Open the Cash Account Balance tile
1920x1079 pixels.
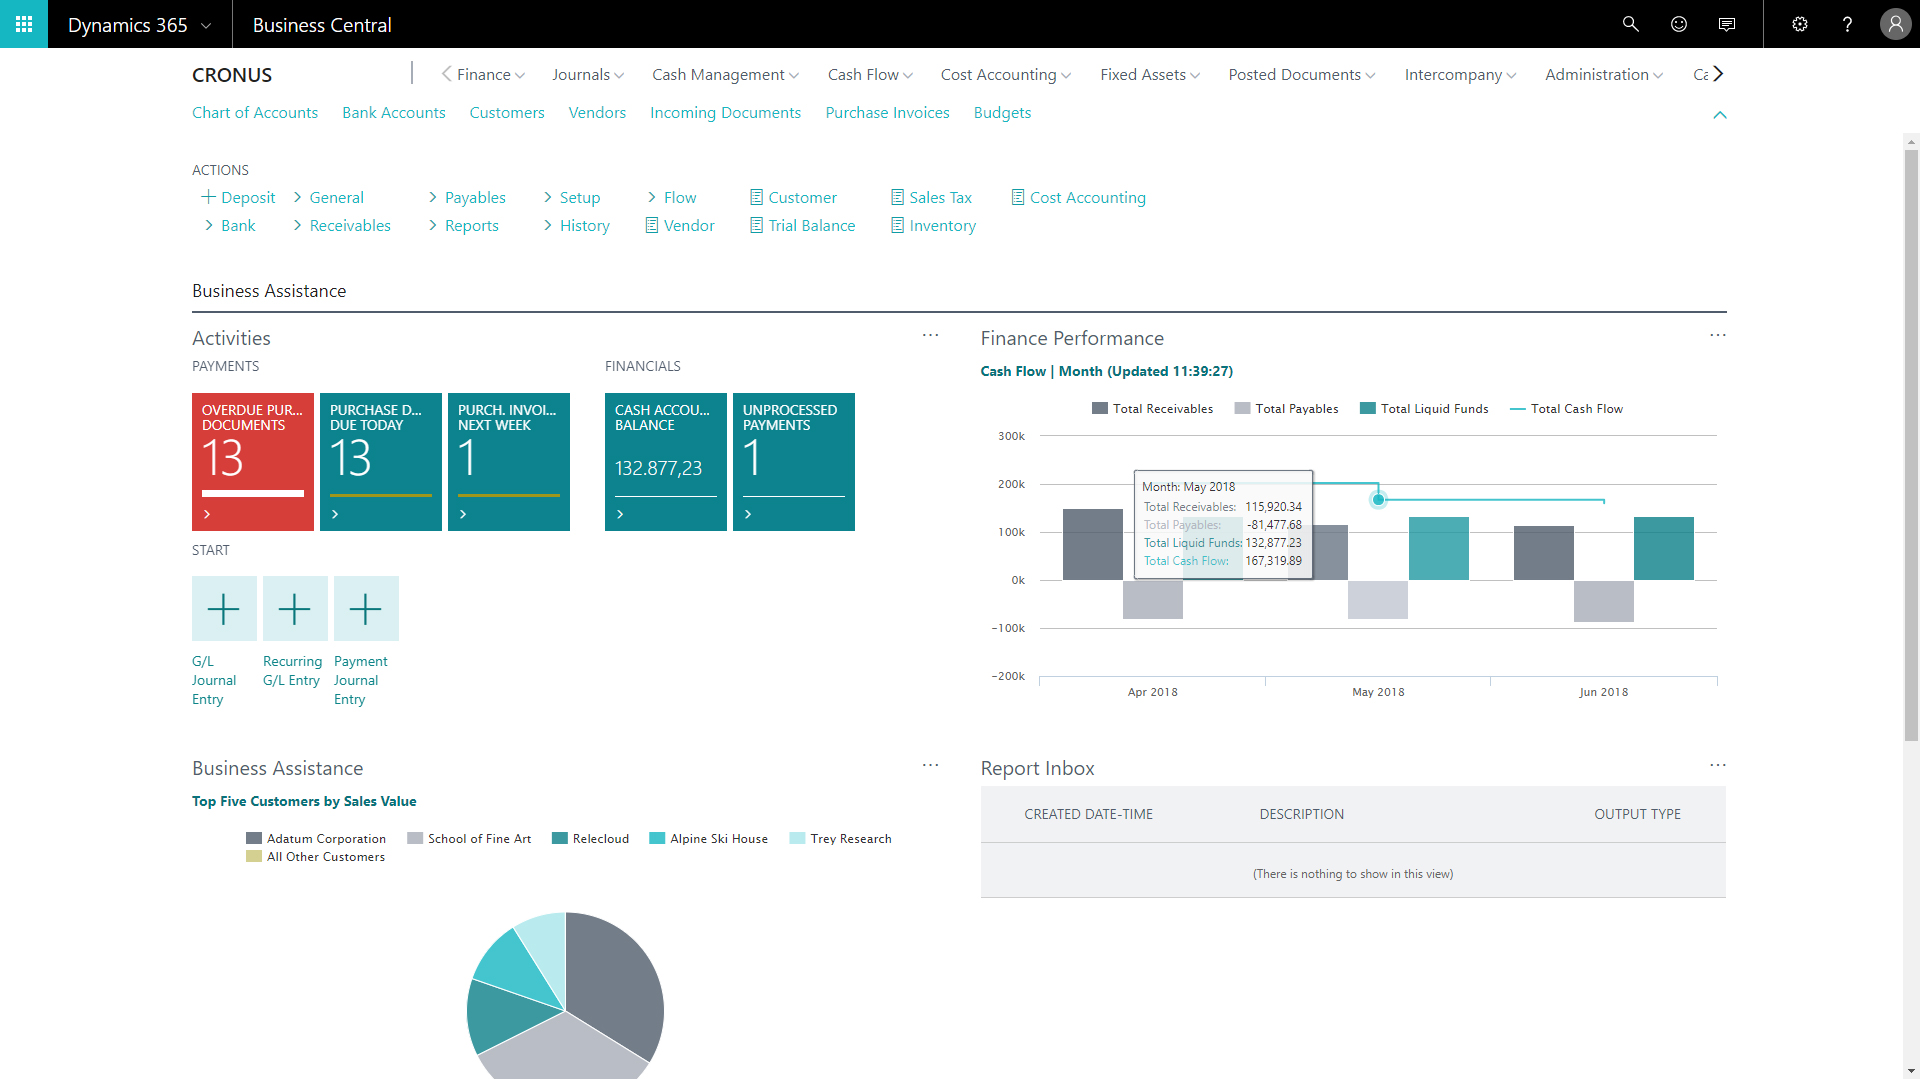[x=665, y=461]
